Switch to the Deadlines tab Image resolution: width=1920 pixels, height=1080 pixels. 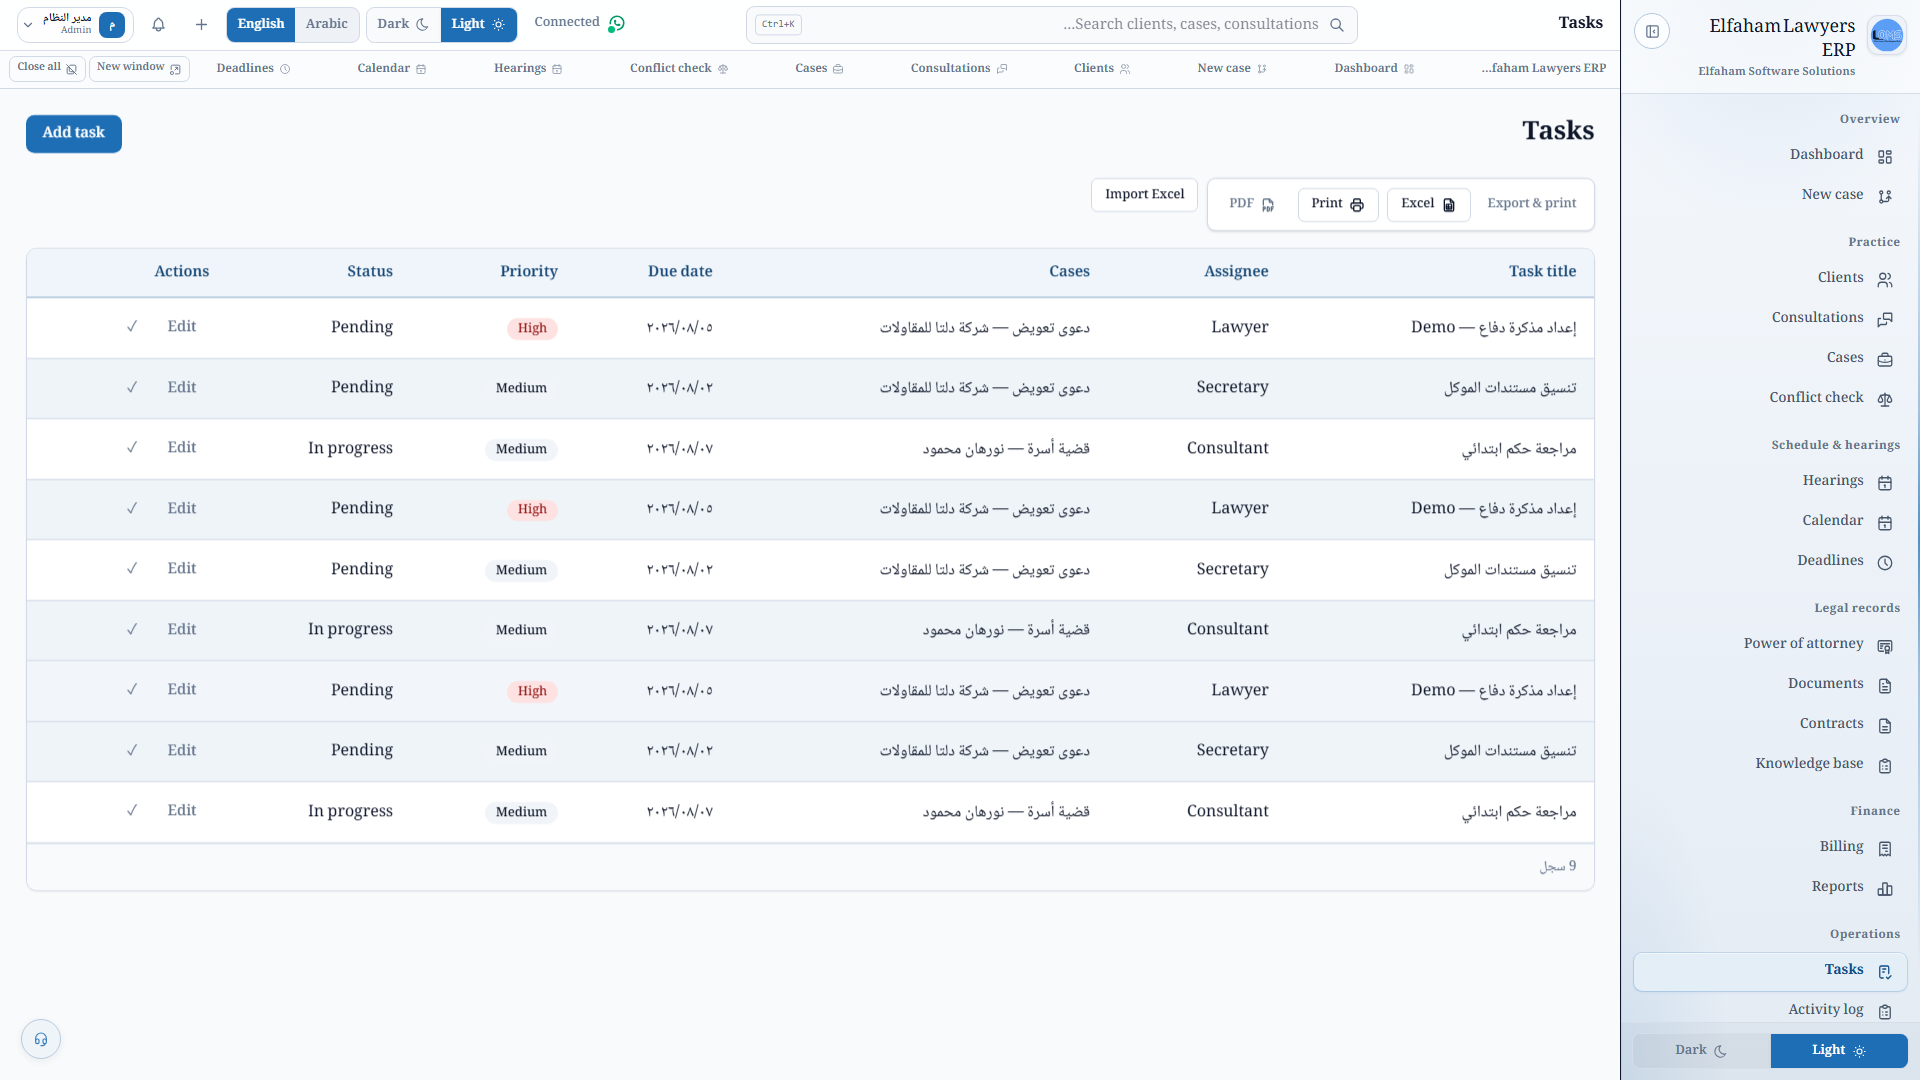tap(253, 69)
